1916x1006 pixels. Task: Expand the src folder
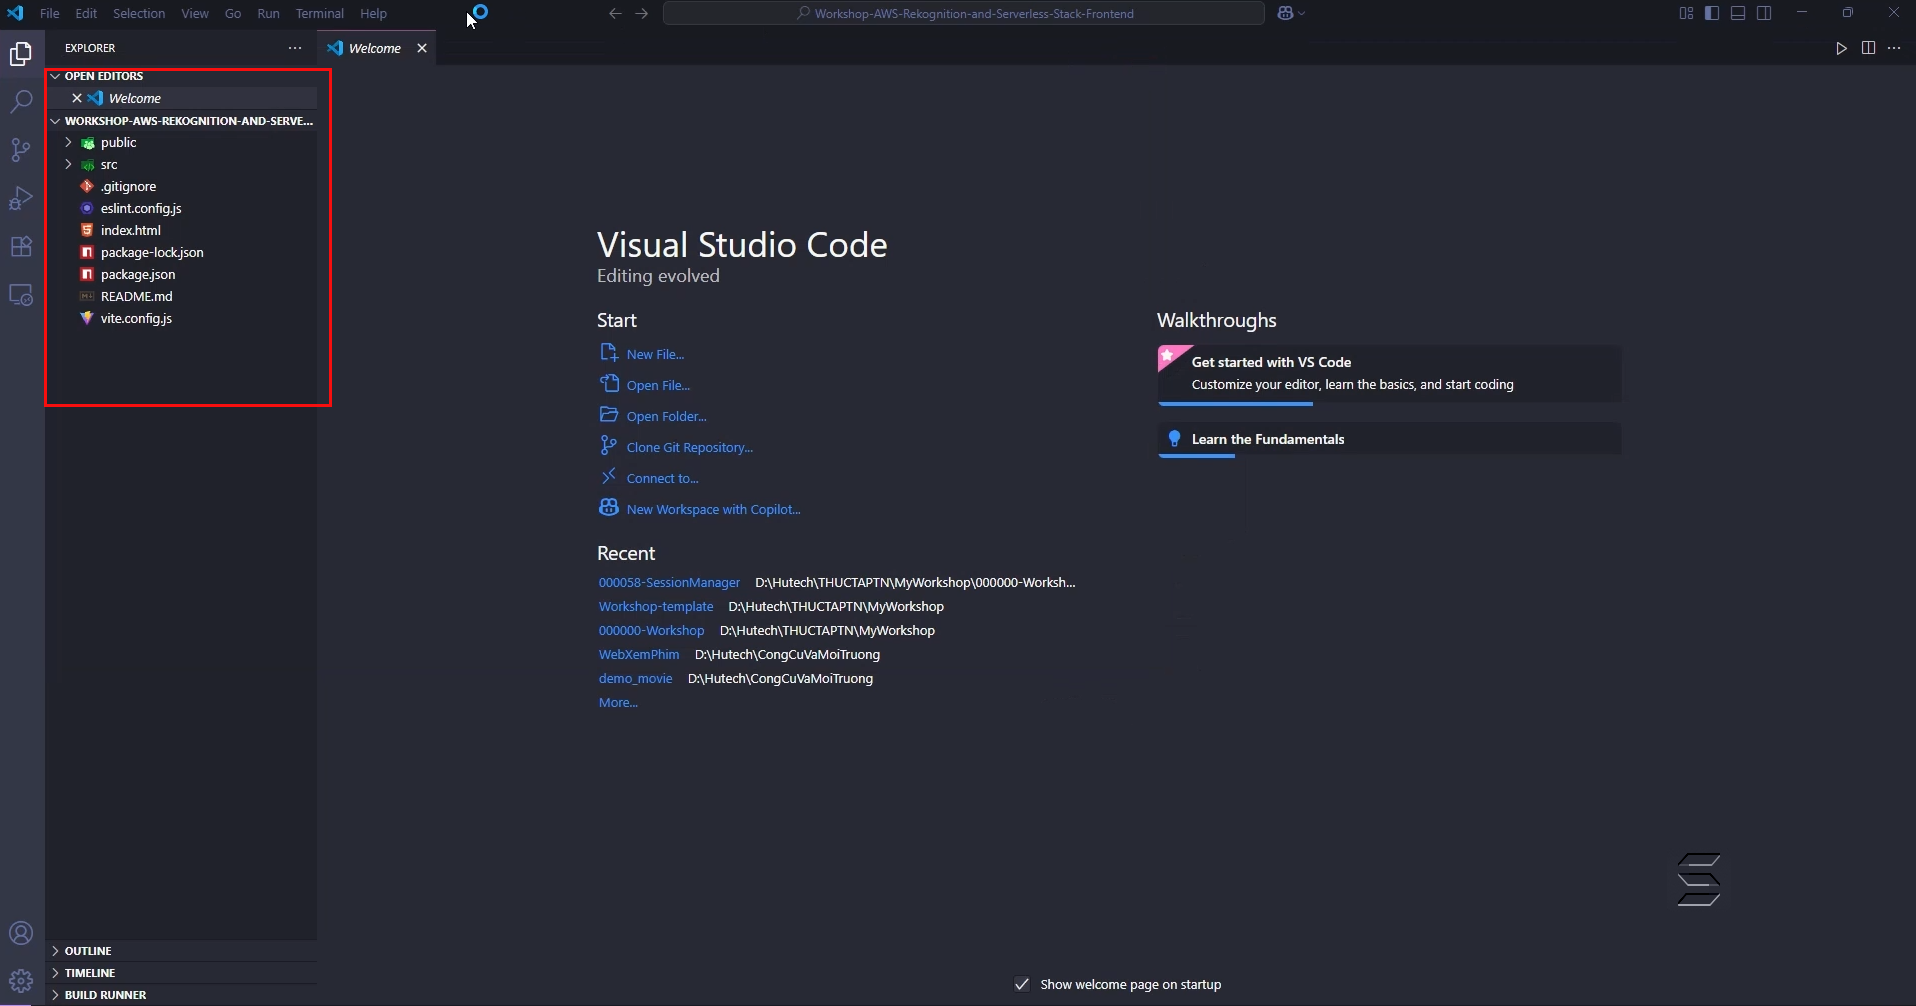click(x=68, y=165)
